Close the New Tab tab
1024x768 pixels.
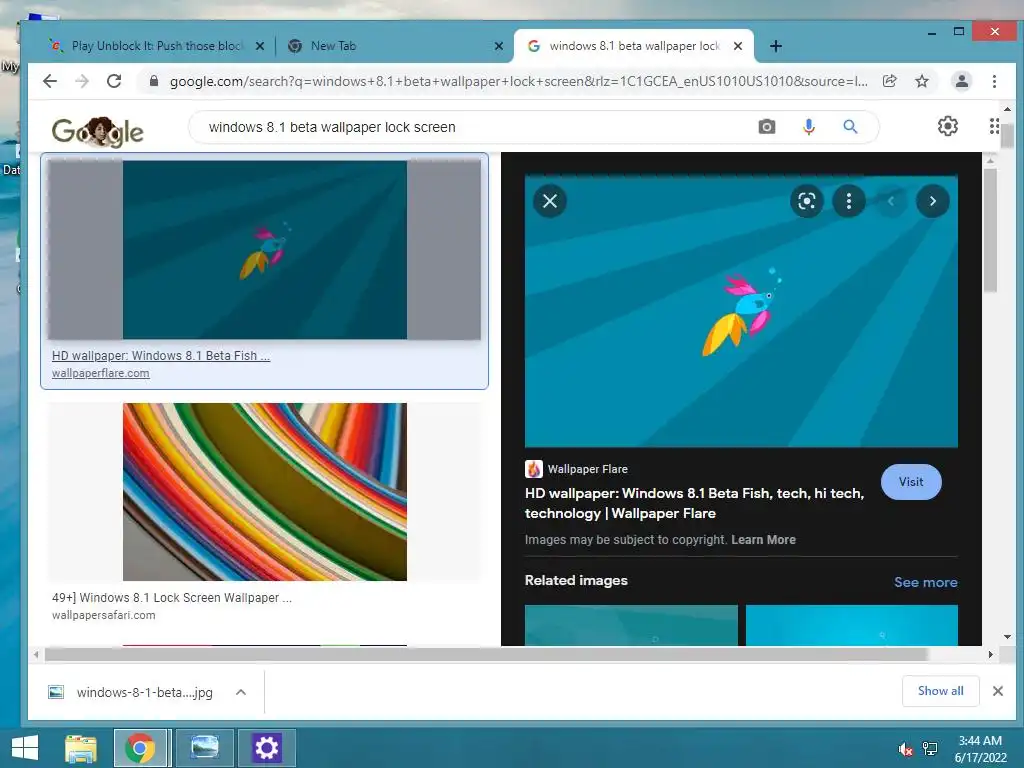(x=498, y=46)
